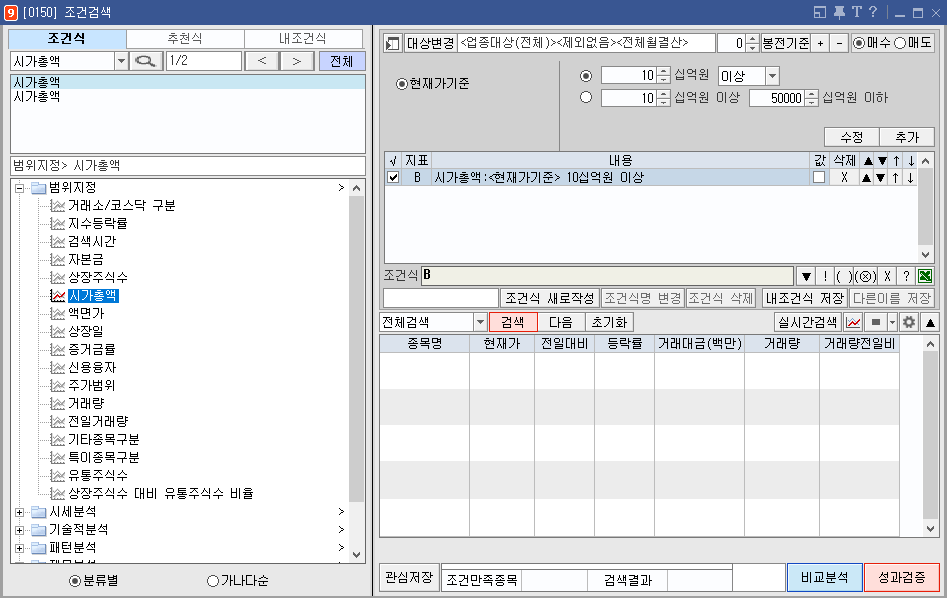Screen dimensions: 947x598
Task: Click the T font-size icon in the title bar
Action: 858,11
